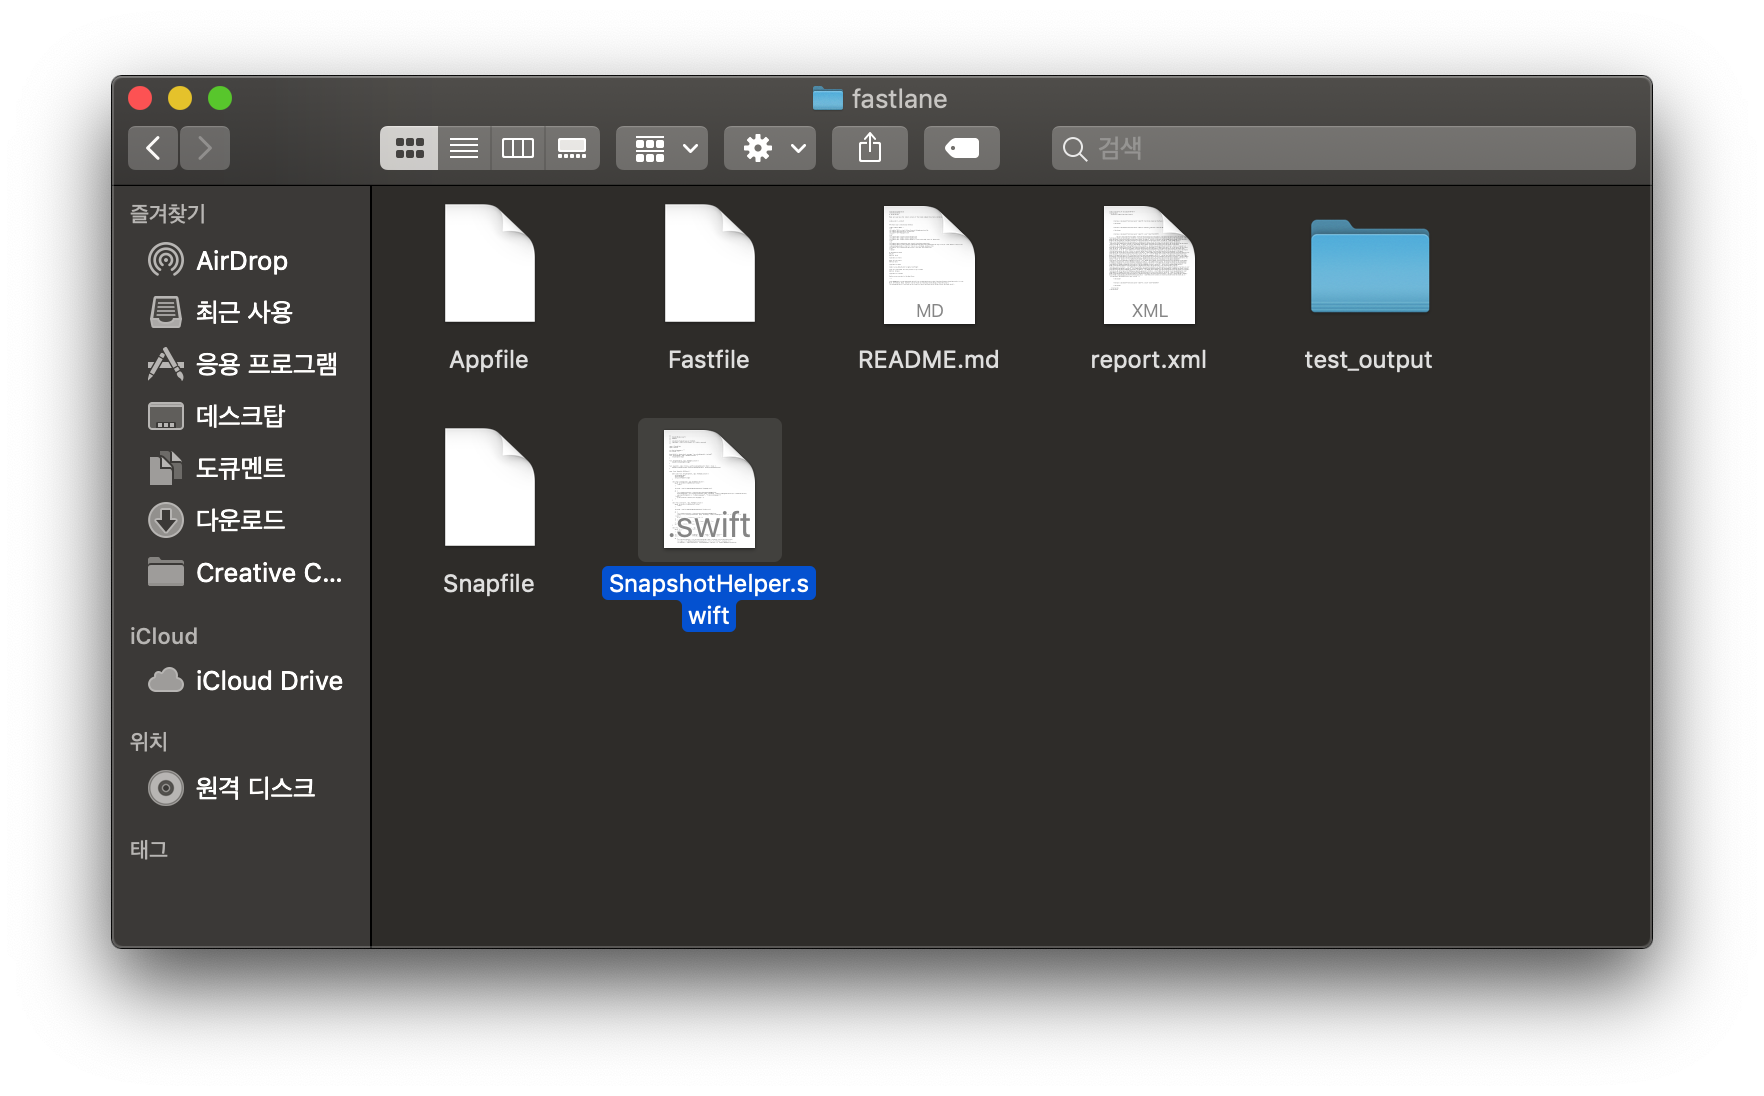Click the iCloud section header
1764x1096 pixels.
[x=164, y=636]
